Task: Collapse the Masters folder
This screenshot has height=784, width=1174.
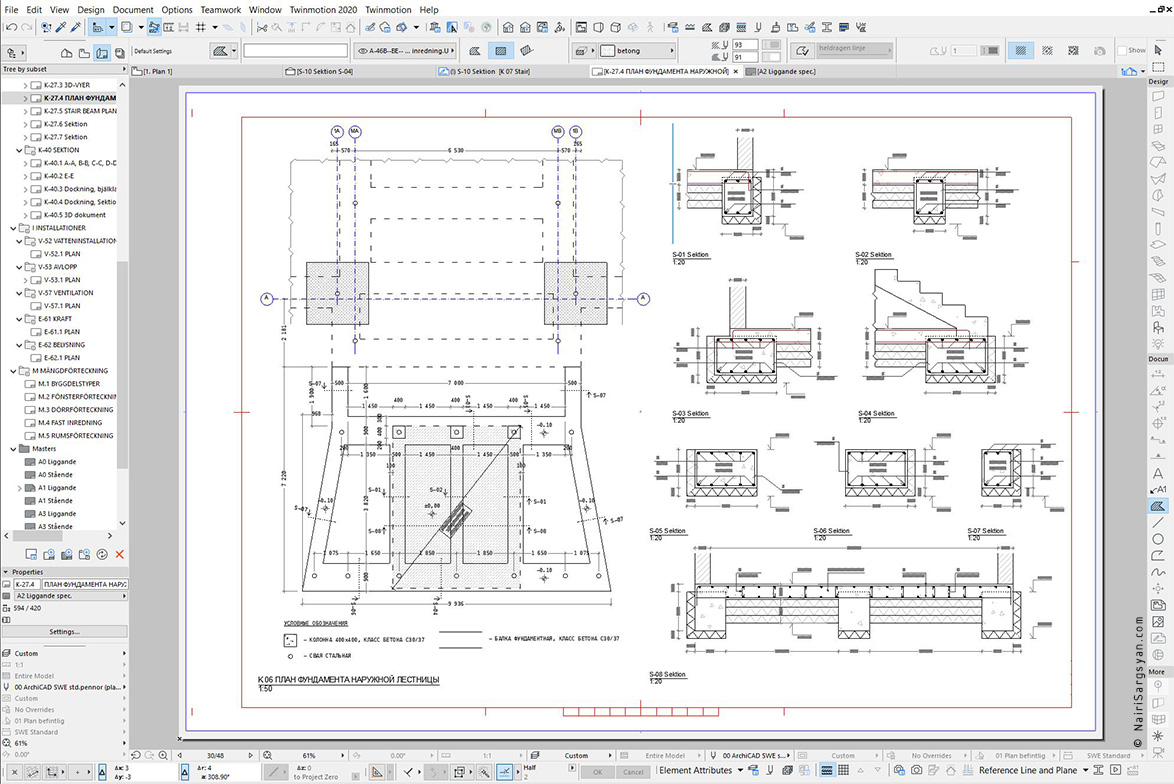Action: (x=13, y=449)
